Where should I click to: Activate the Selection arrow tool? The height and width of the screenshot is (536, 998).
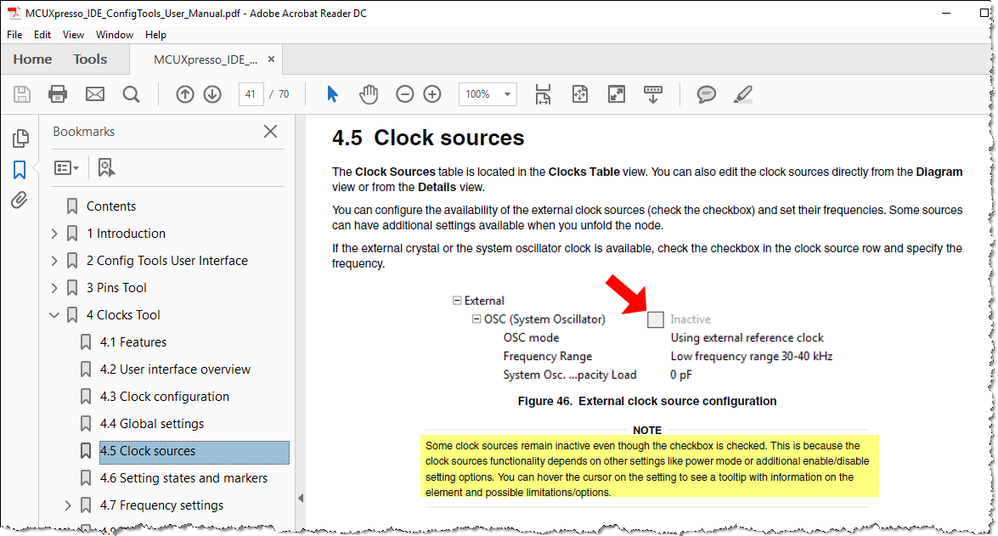coord(332,94)
